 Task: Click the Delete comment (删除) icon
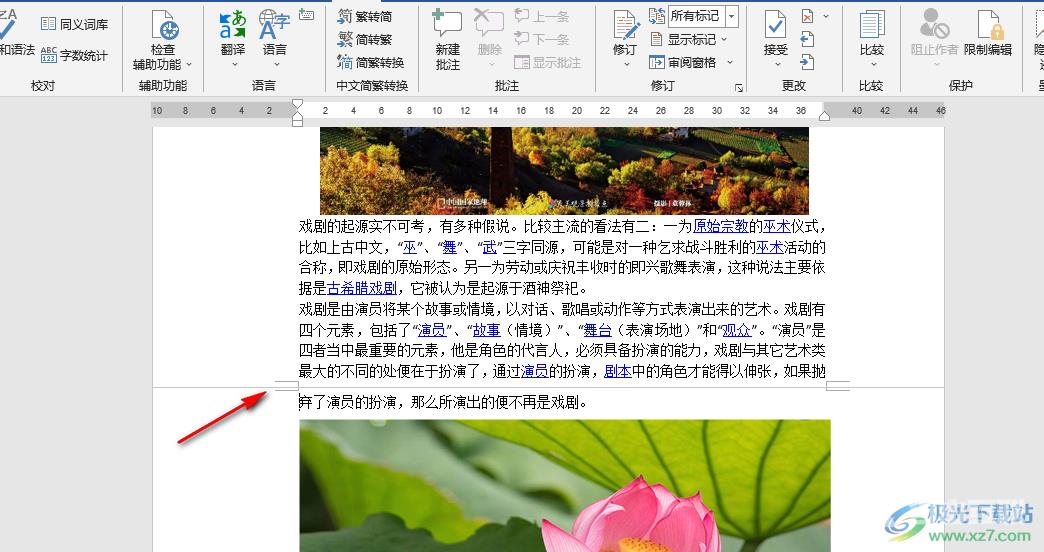tap(489, 24)
